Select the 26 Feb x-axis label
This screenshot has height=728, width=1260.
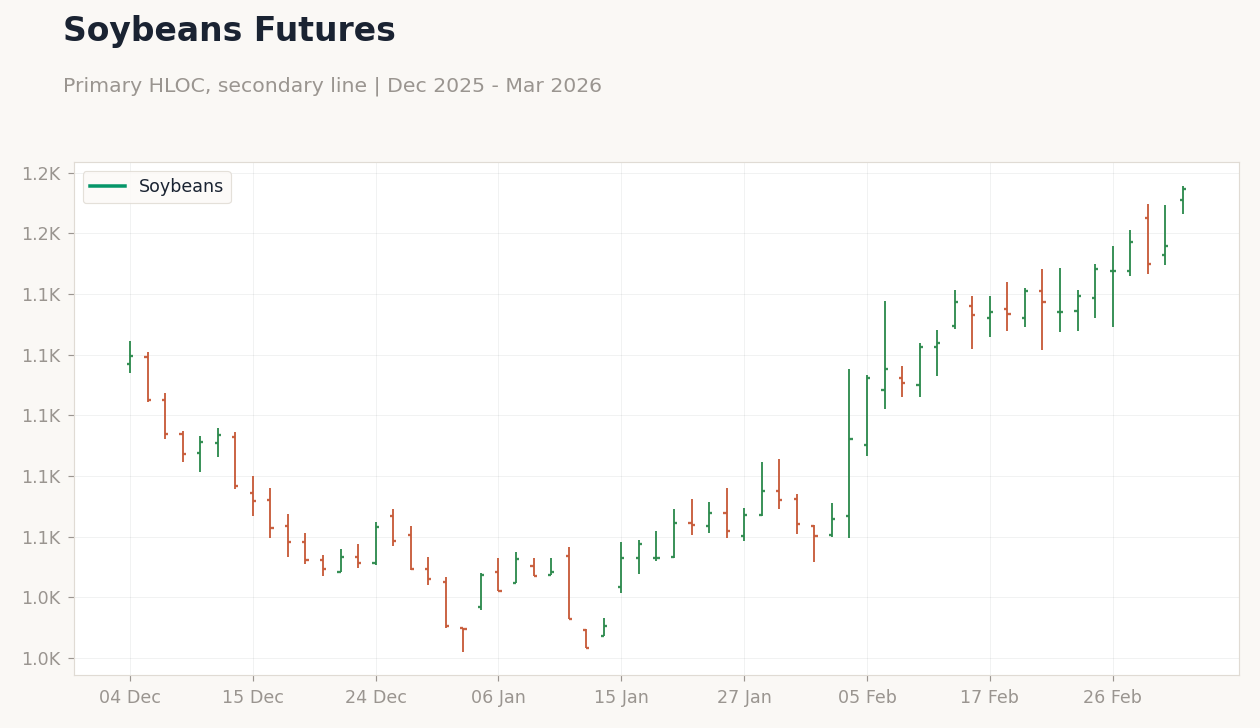[x=1113, y=698]
